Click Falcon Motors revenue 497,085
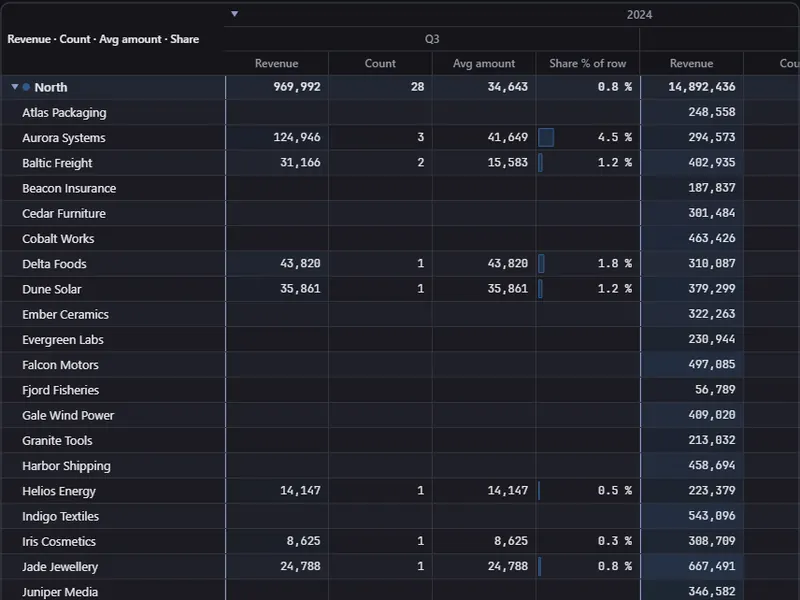Viewport: 800px width, 600px height. coord(712,364)
